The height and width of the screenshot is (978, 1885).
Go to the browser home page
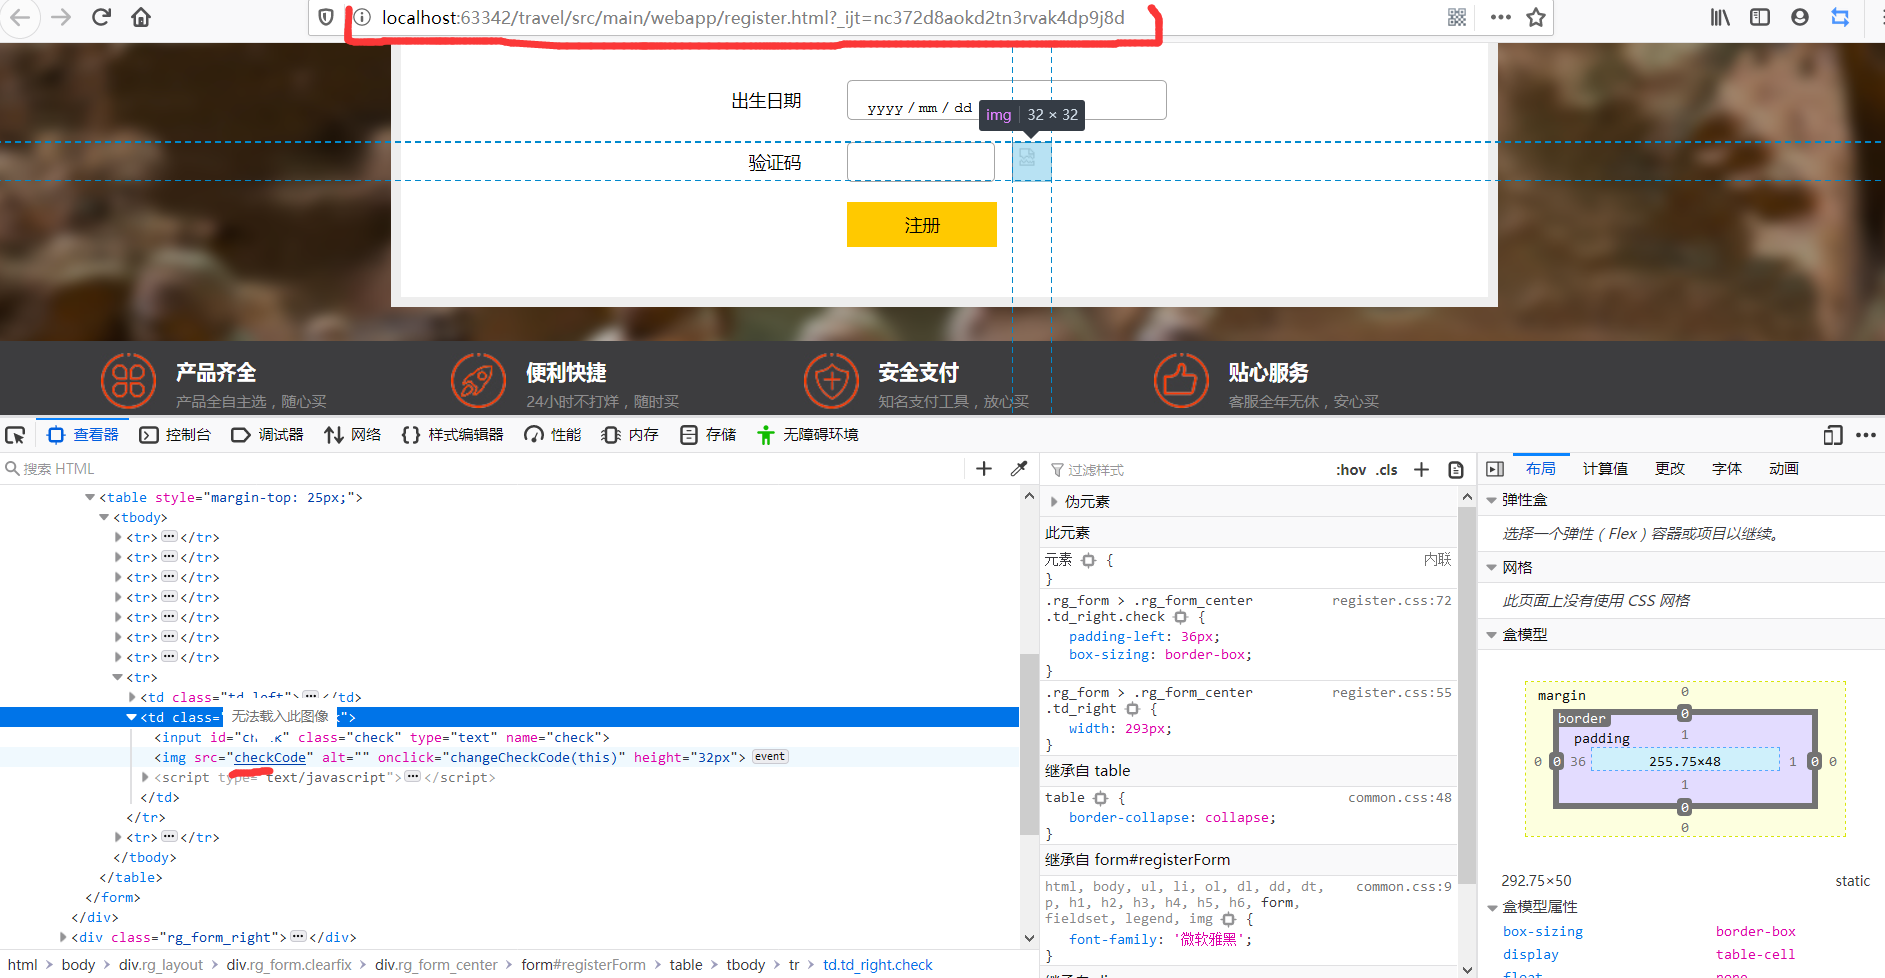[x=141, y=17]
